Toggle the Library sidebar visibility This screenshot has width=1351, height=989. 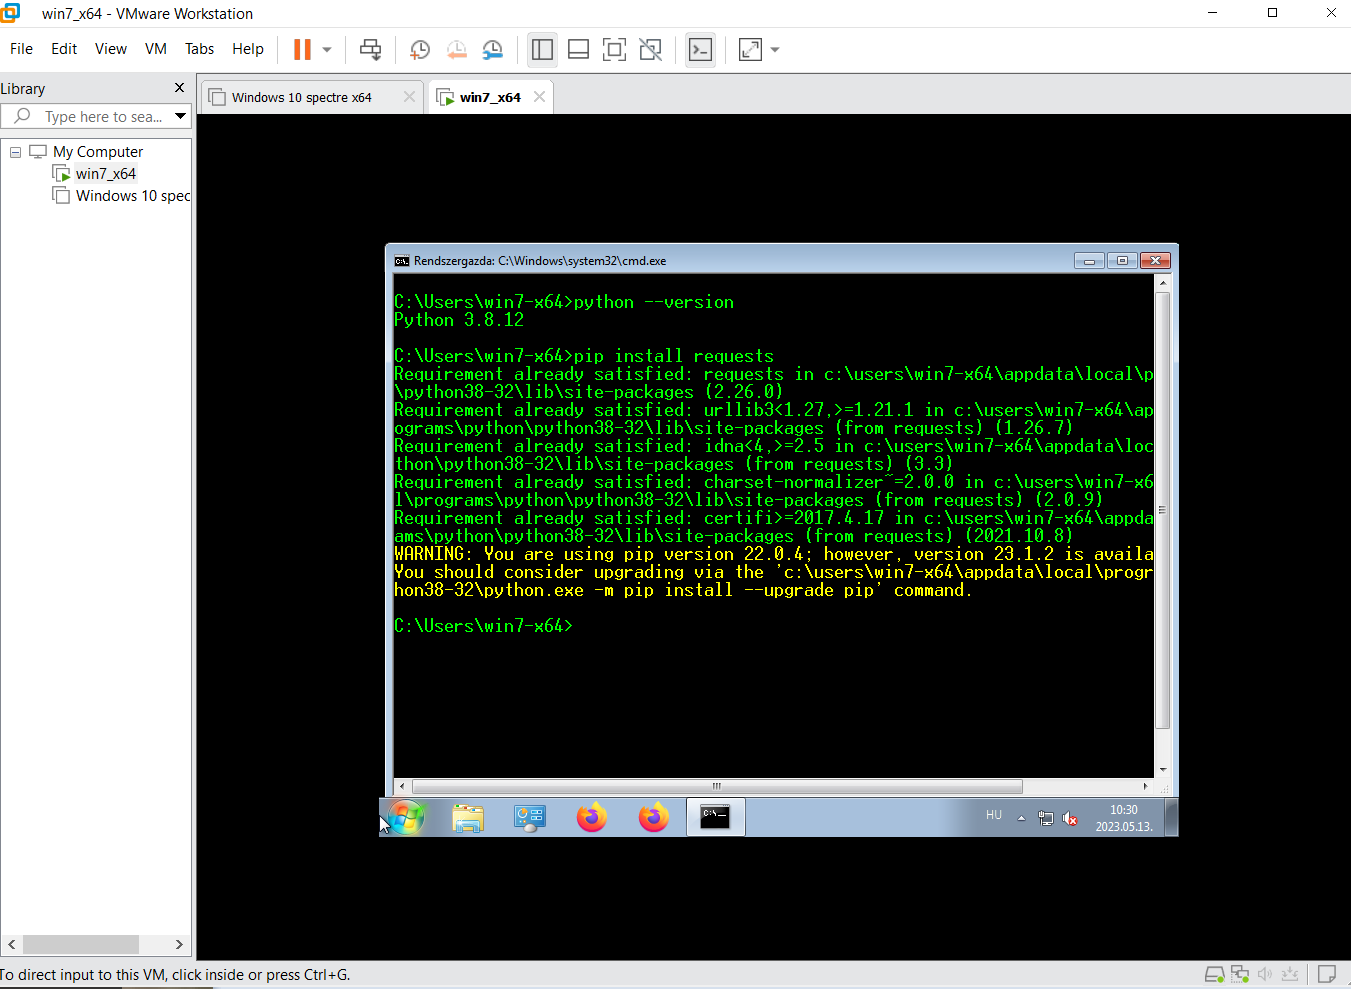542,49
